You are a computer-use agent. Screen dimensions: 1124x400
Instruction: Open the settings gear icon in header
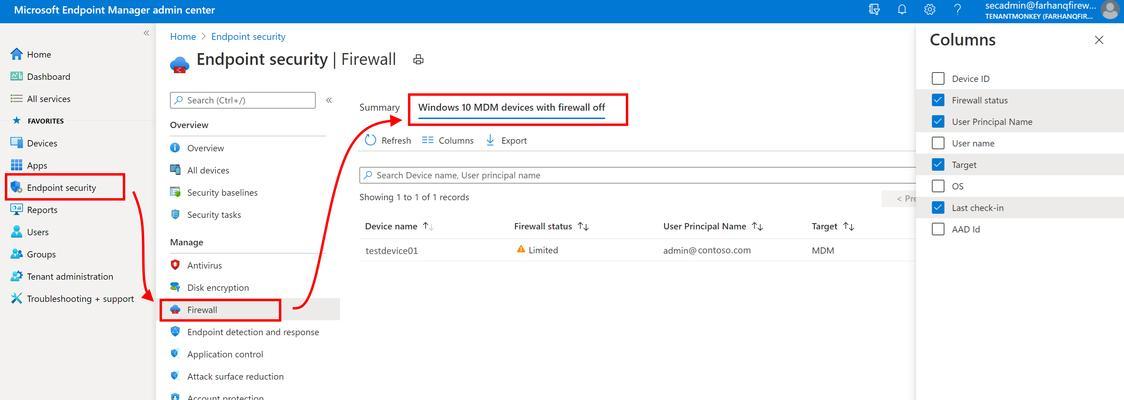(930, 9)
